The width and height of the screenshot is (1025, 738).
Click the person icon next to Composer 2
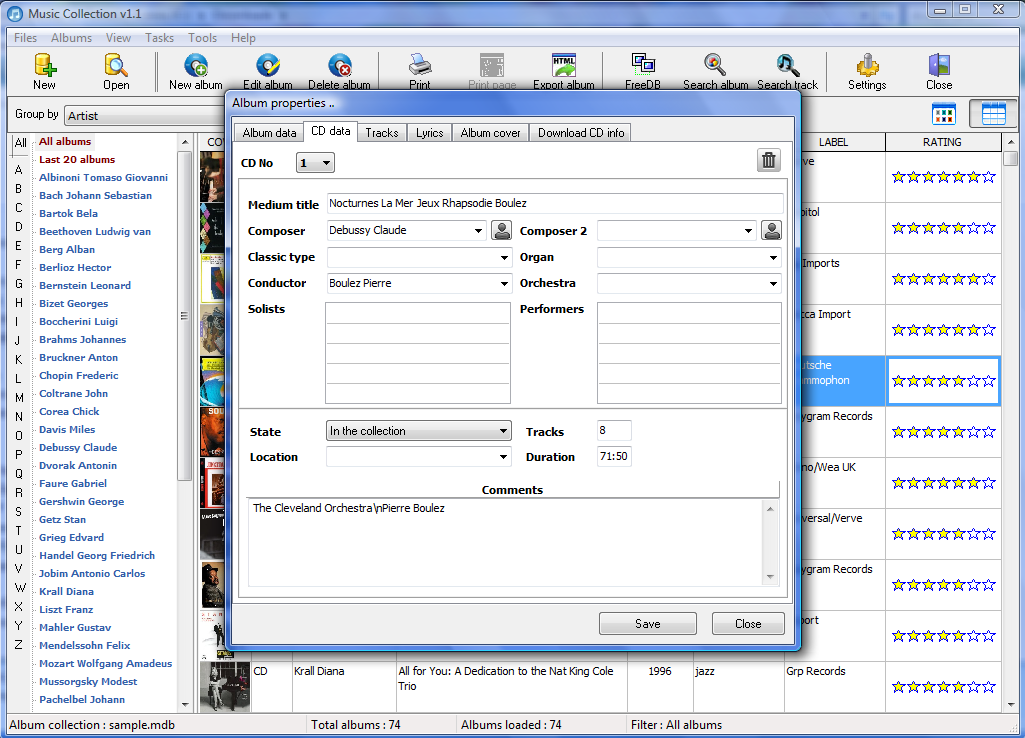pos(771,230)
